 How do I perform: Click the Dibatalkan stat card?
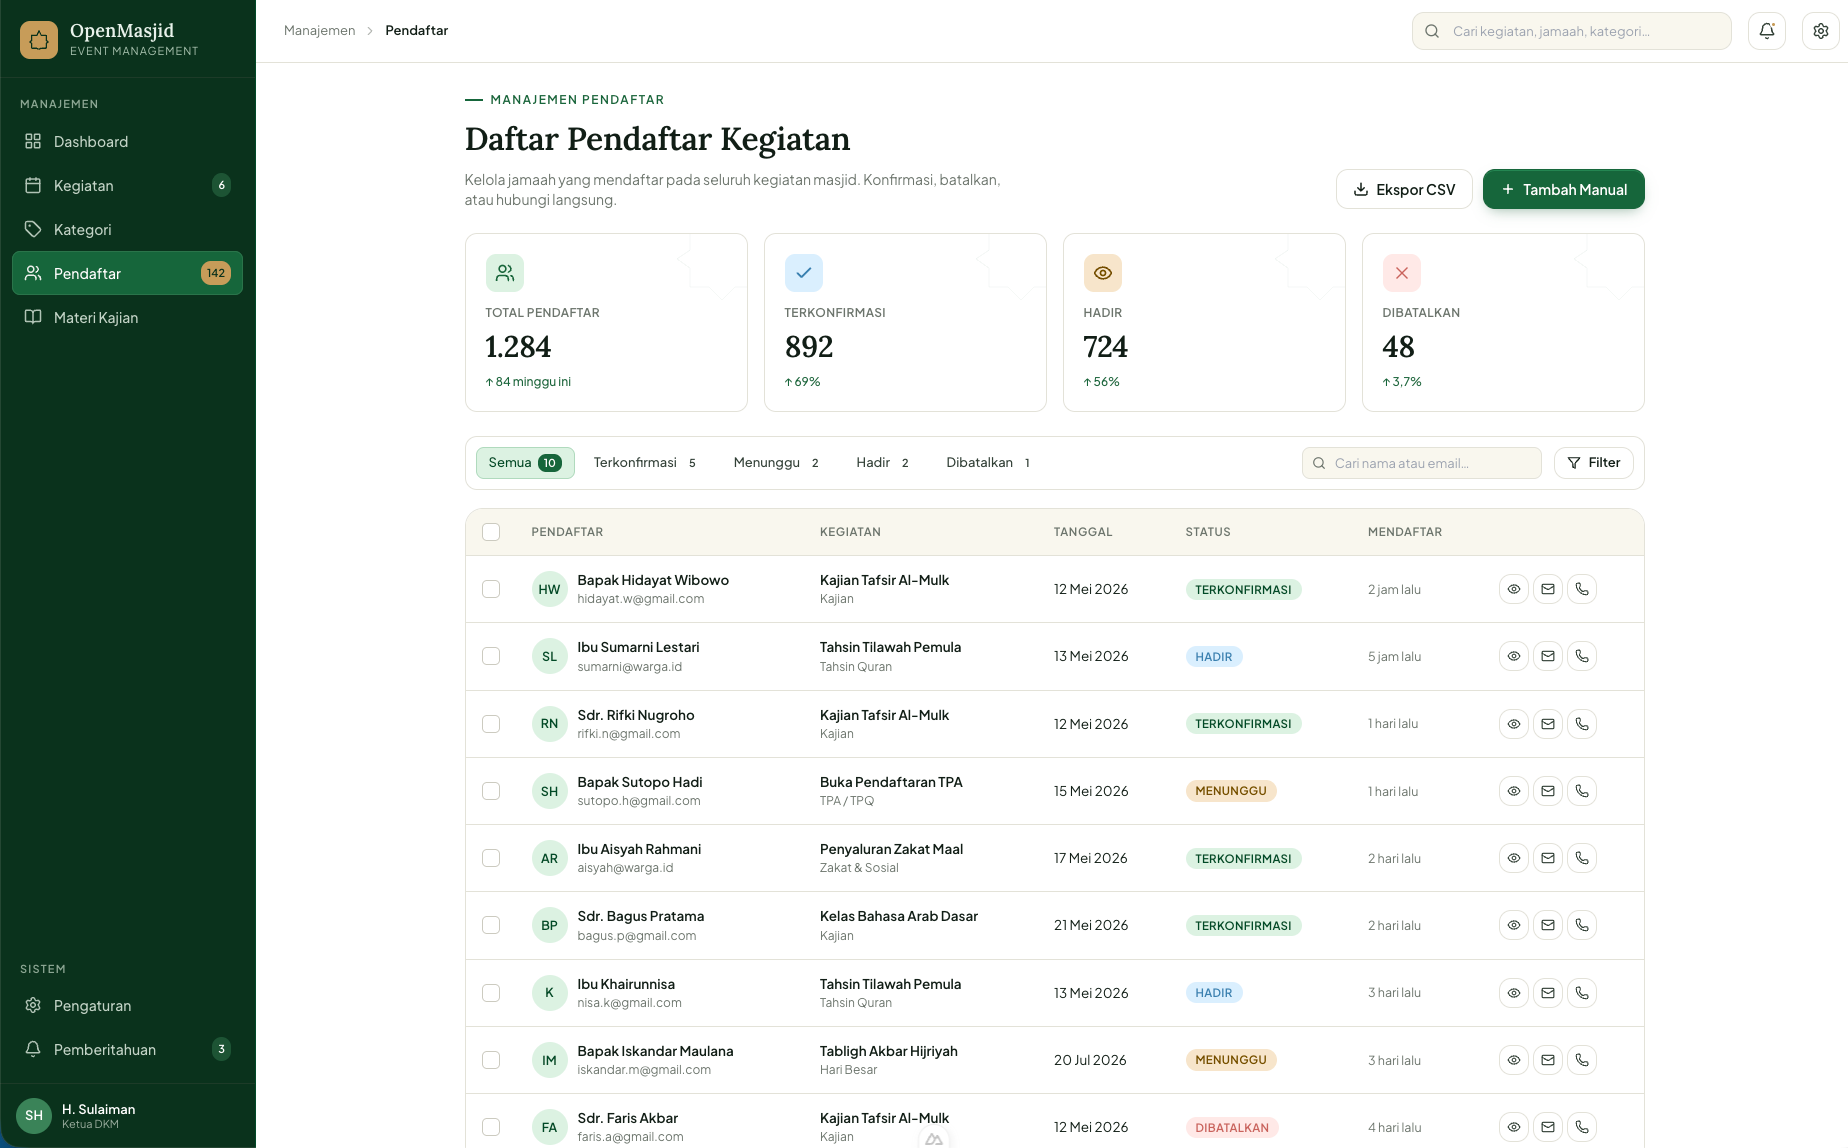(x=1503, y=322)
